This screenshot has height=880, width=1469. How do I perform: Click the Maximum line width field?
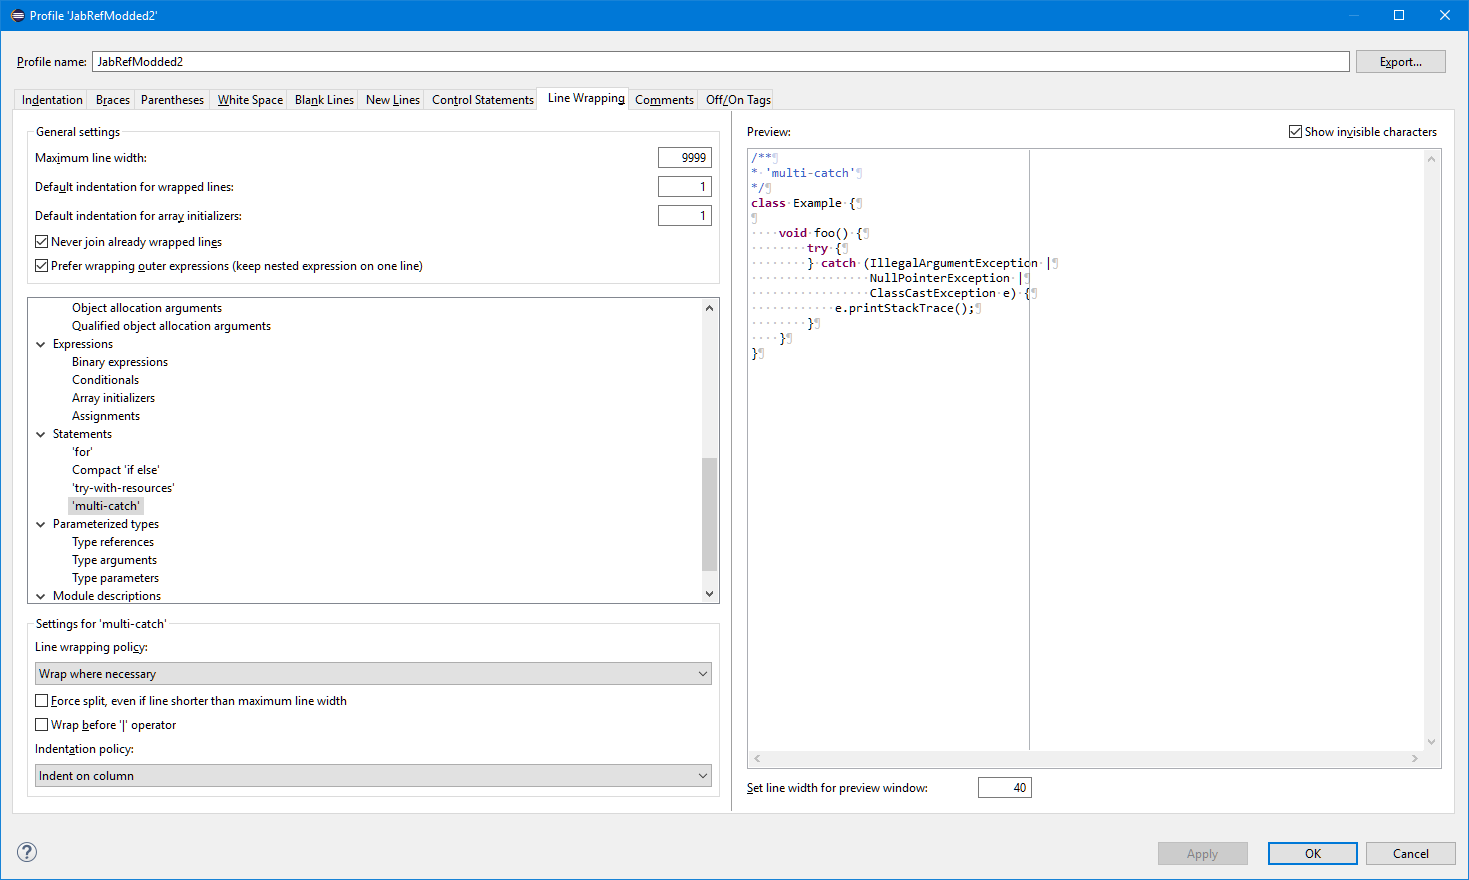coord(685,158)
